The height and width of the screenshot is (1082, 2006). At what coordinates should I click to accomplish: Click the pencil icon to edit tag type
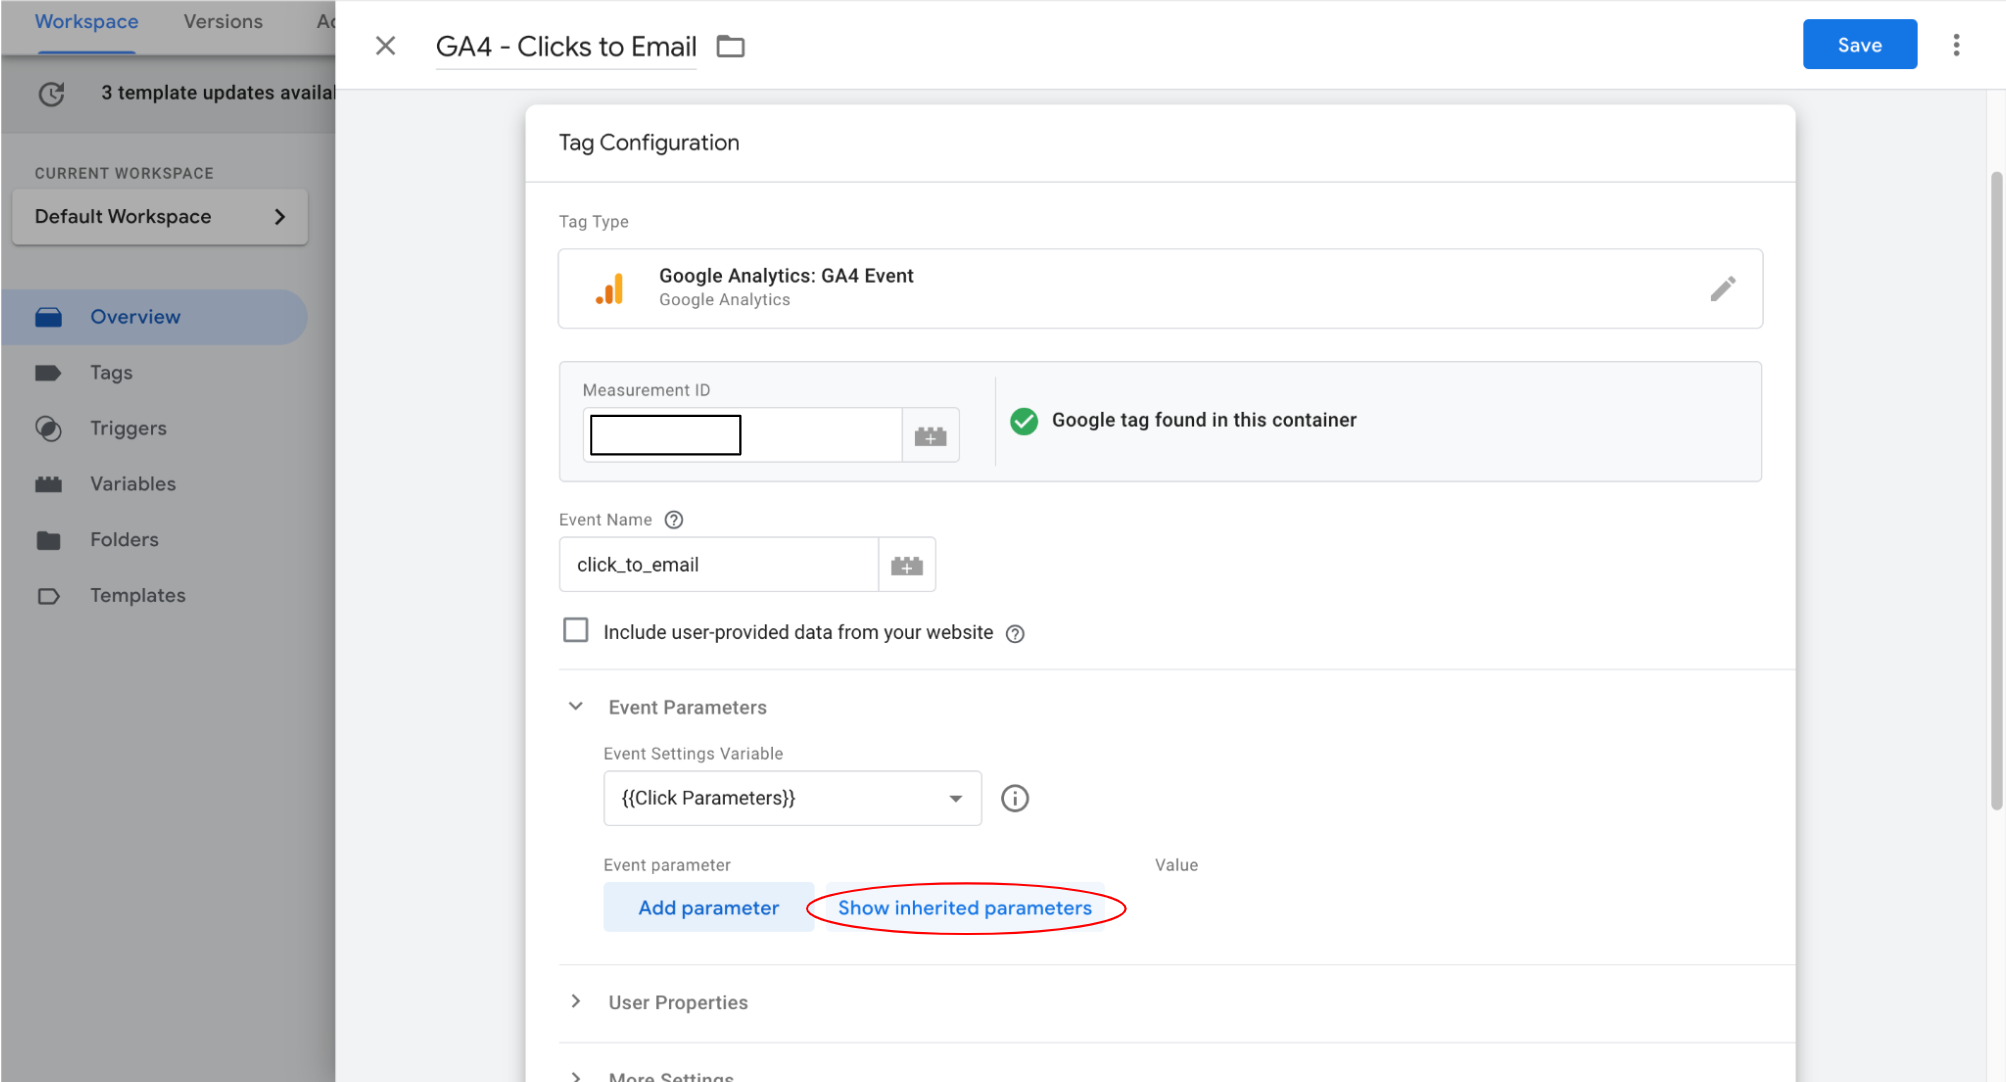1722,289
